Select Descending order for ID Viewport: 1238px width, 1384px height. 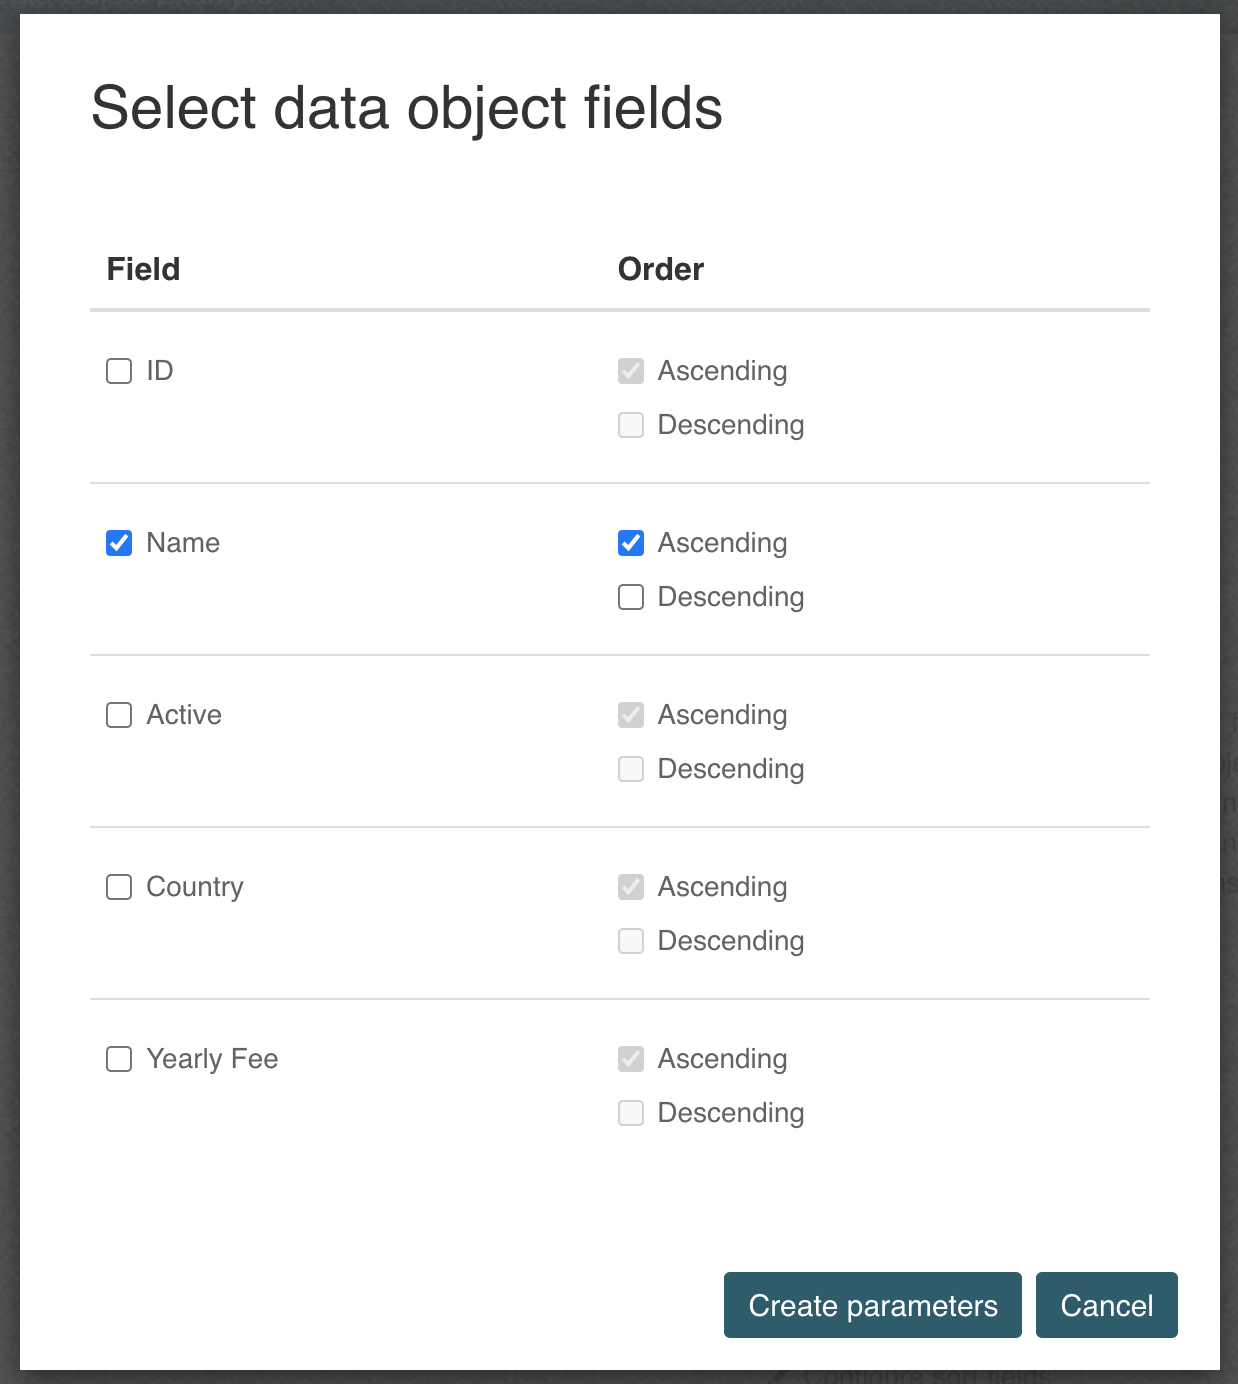tap(630, 425)
